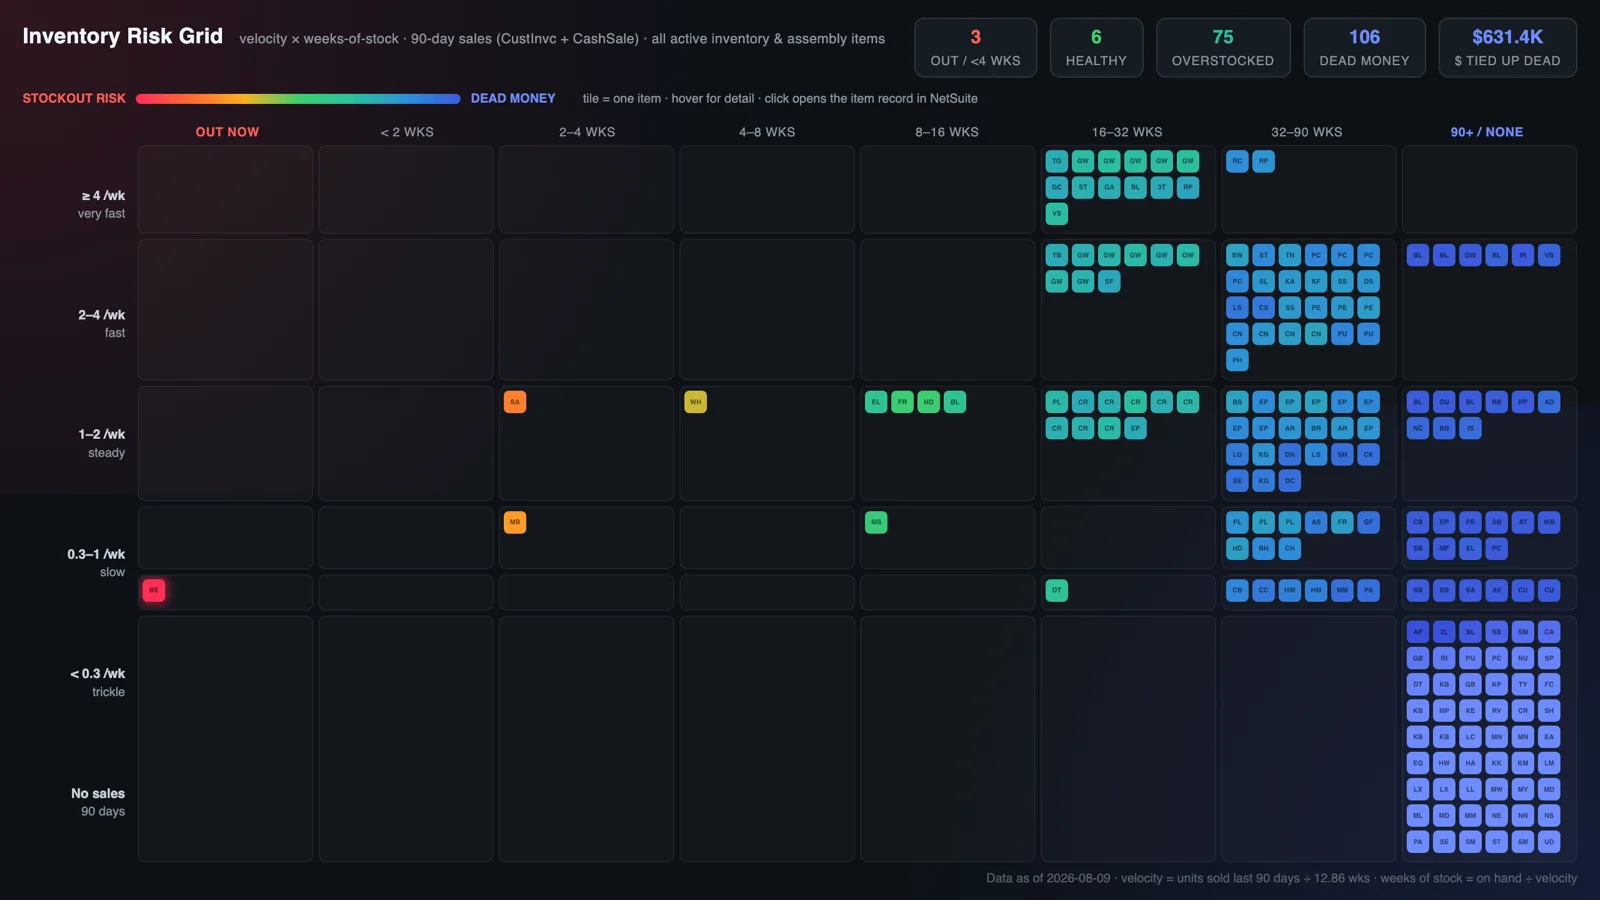Select the $631.4K Tied Up Dead card

[x=1507, y=48]
